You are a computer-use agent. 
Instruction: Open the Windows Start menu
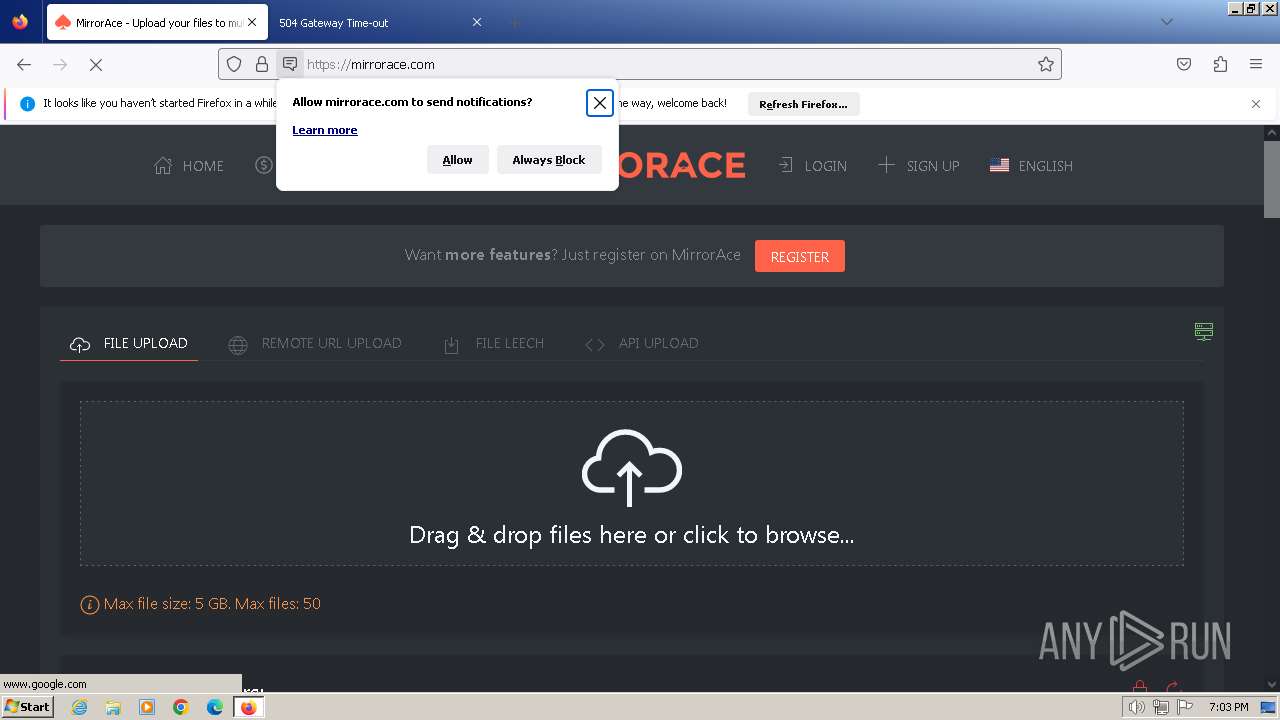click(x=27, y=707)
